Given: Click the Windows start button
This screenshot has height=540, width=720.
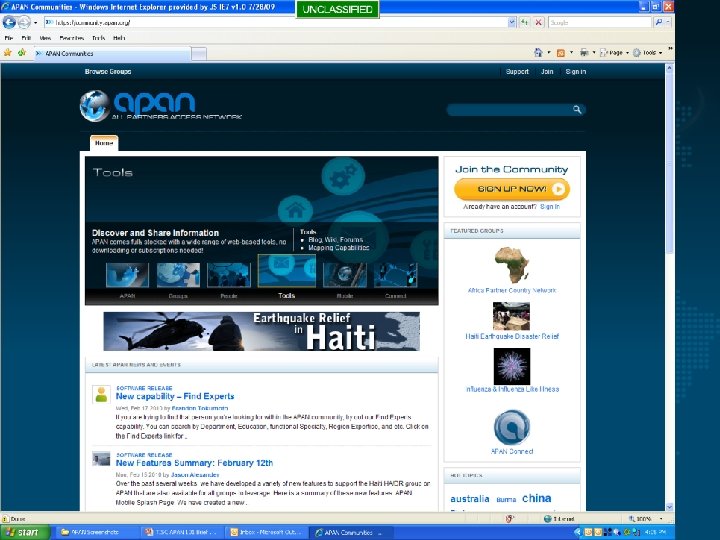Looking at the screenshot, I should pos(25,532).
